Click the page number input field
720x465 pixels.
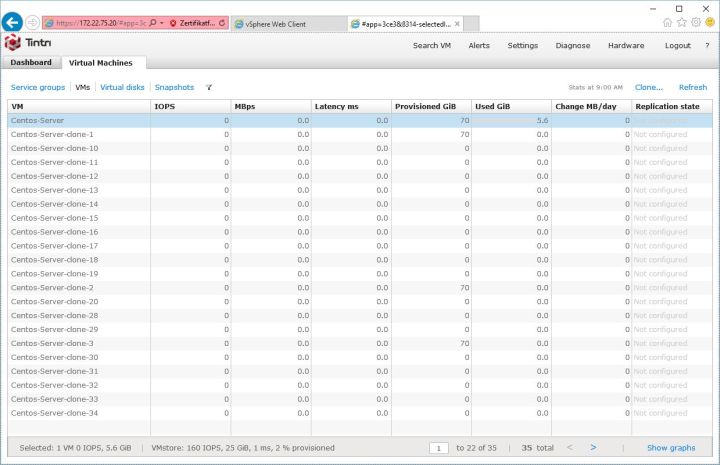point(439,448)
